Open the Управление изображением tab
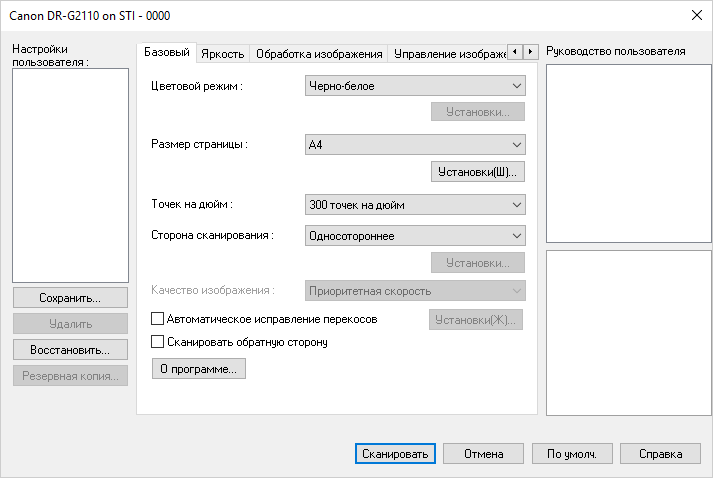 click(x=448, y=53)
